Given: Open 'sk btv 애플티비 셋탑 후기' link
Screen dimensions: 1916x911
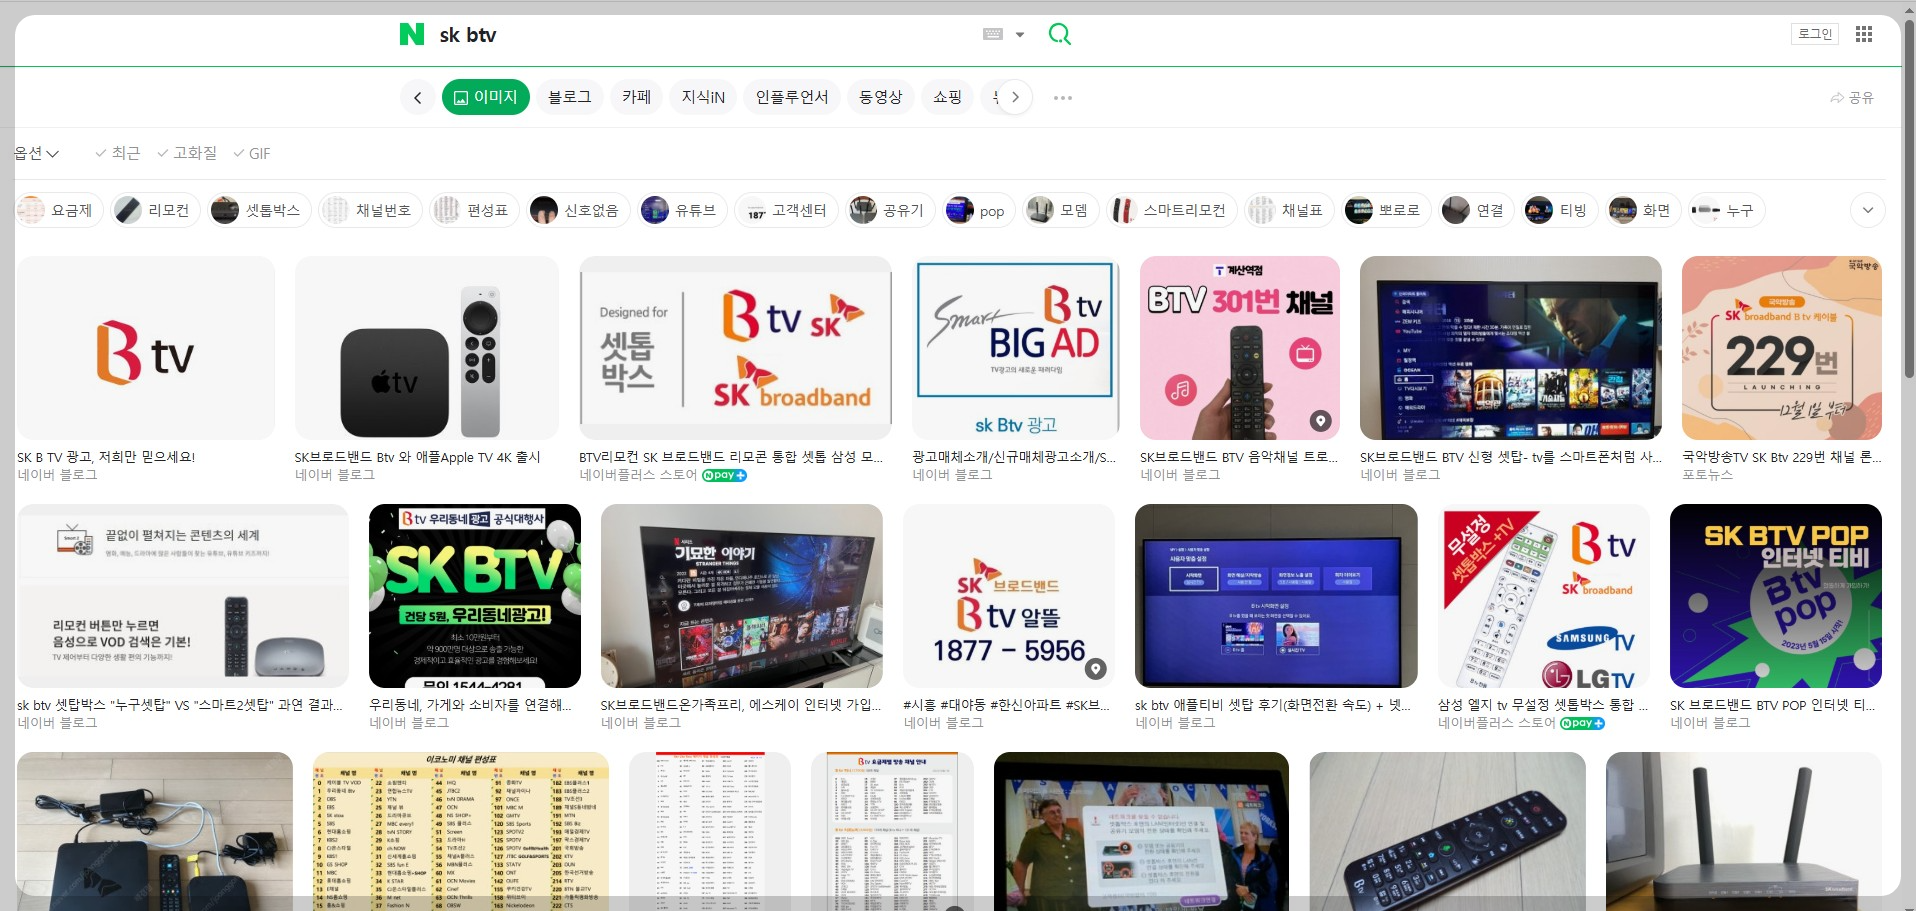Looking at the screenshot, I should (x=1272, y=705).
